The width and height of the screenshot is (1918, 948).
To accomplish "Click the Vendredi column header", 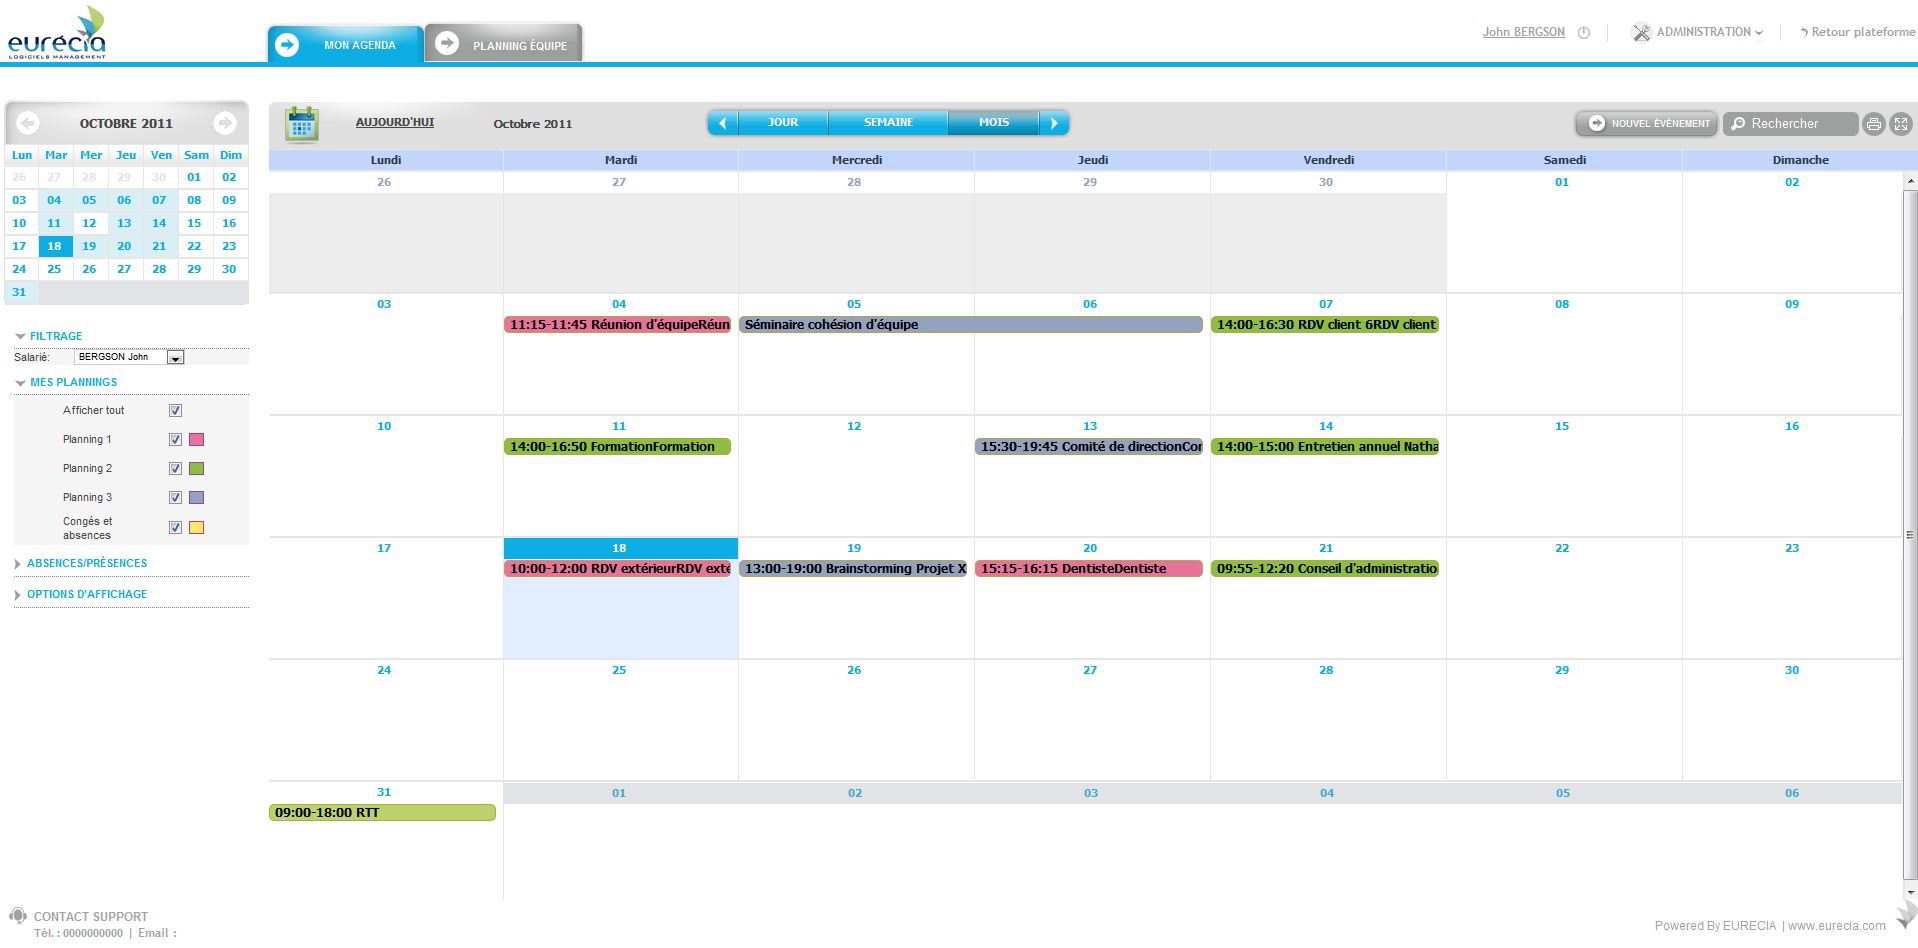I will point(1328,160).
